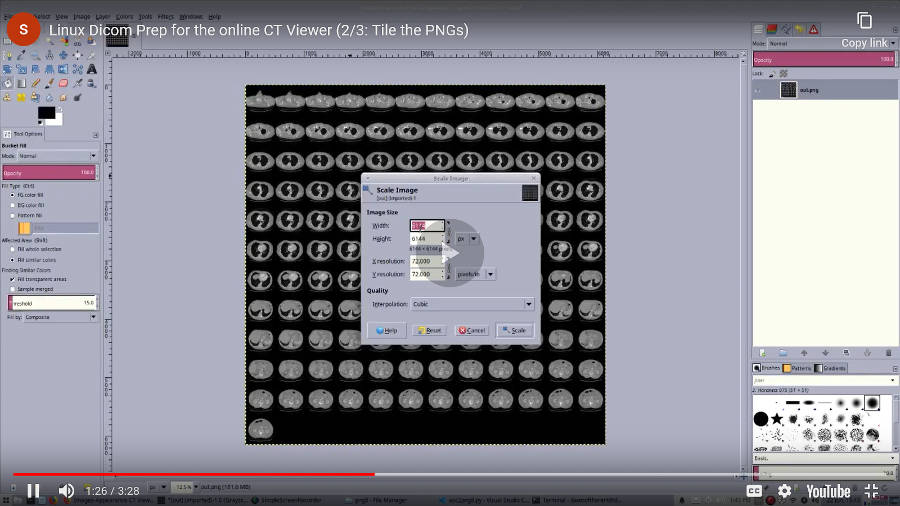
Task: Select the Eraser tool
Action: tap(63, 83)
